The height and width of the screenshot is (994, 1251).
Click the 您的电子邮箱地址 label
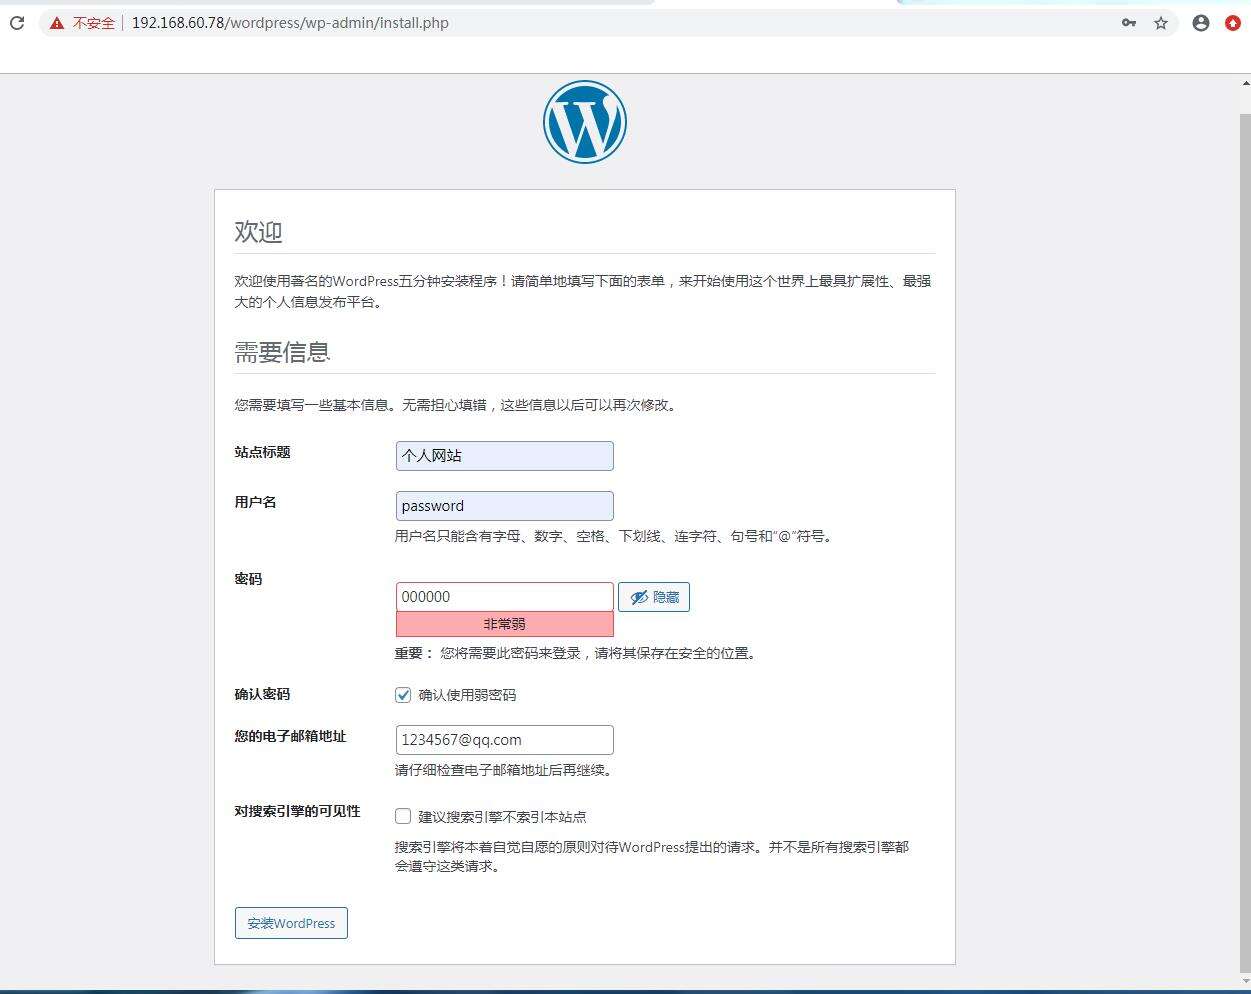291,736
